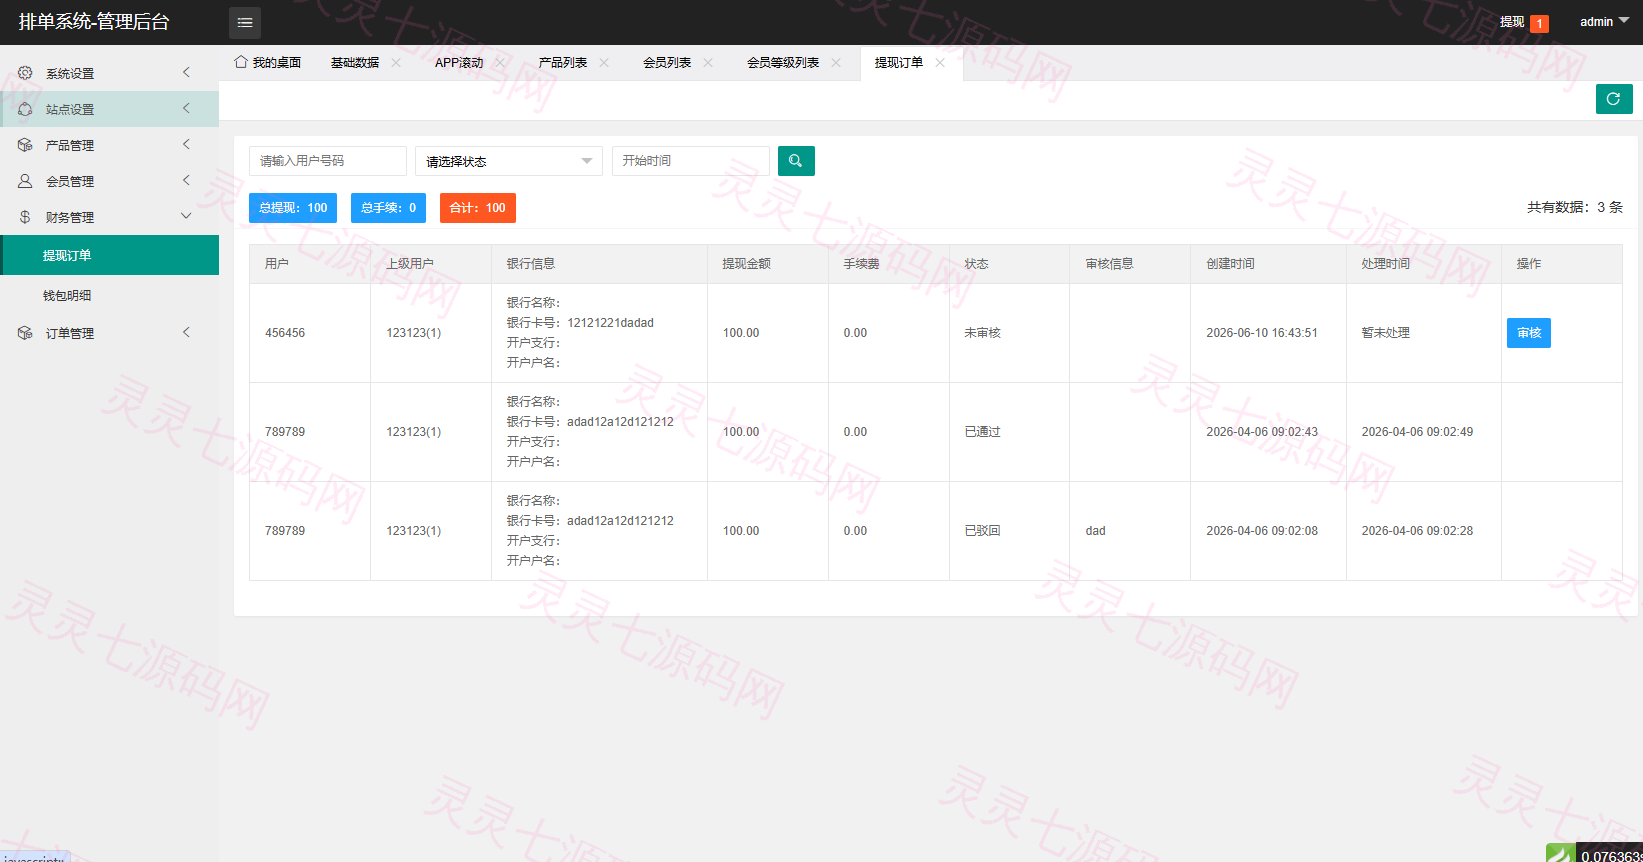This screenshot has height=862, width=1643.
Task: Click the green refresh icon button
Action: pos(1614,99)
